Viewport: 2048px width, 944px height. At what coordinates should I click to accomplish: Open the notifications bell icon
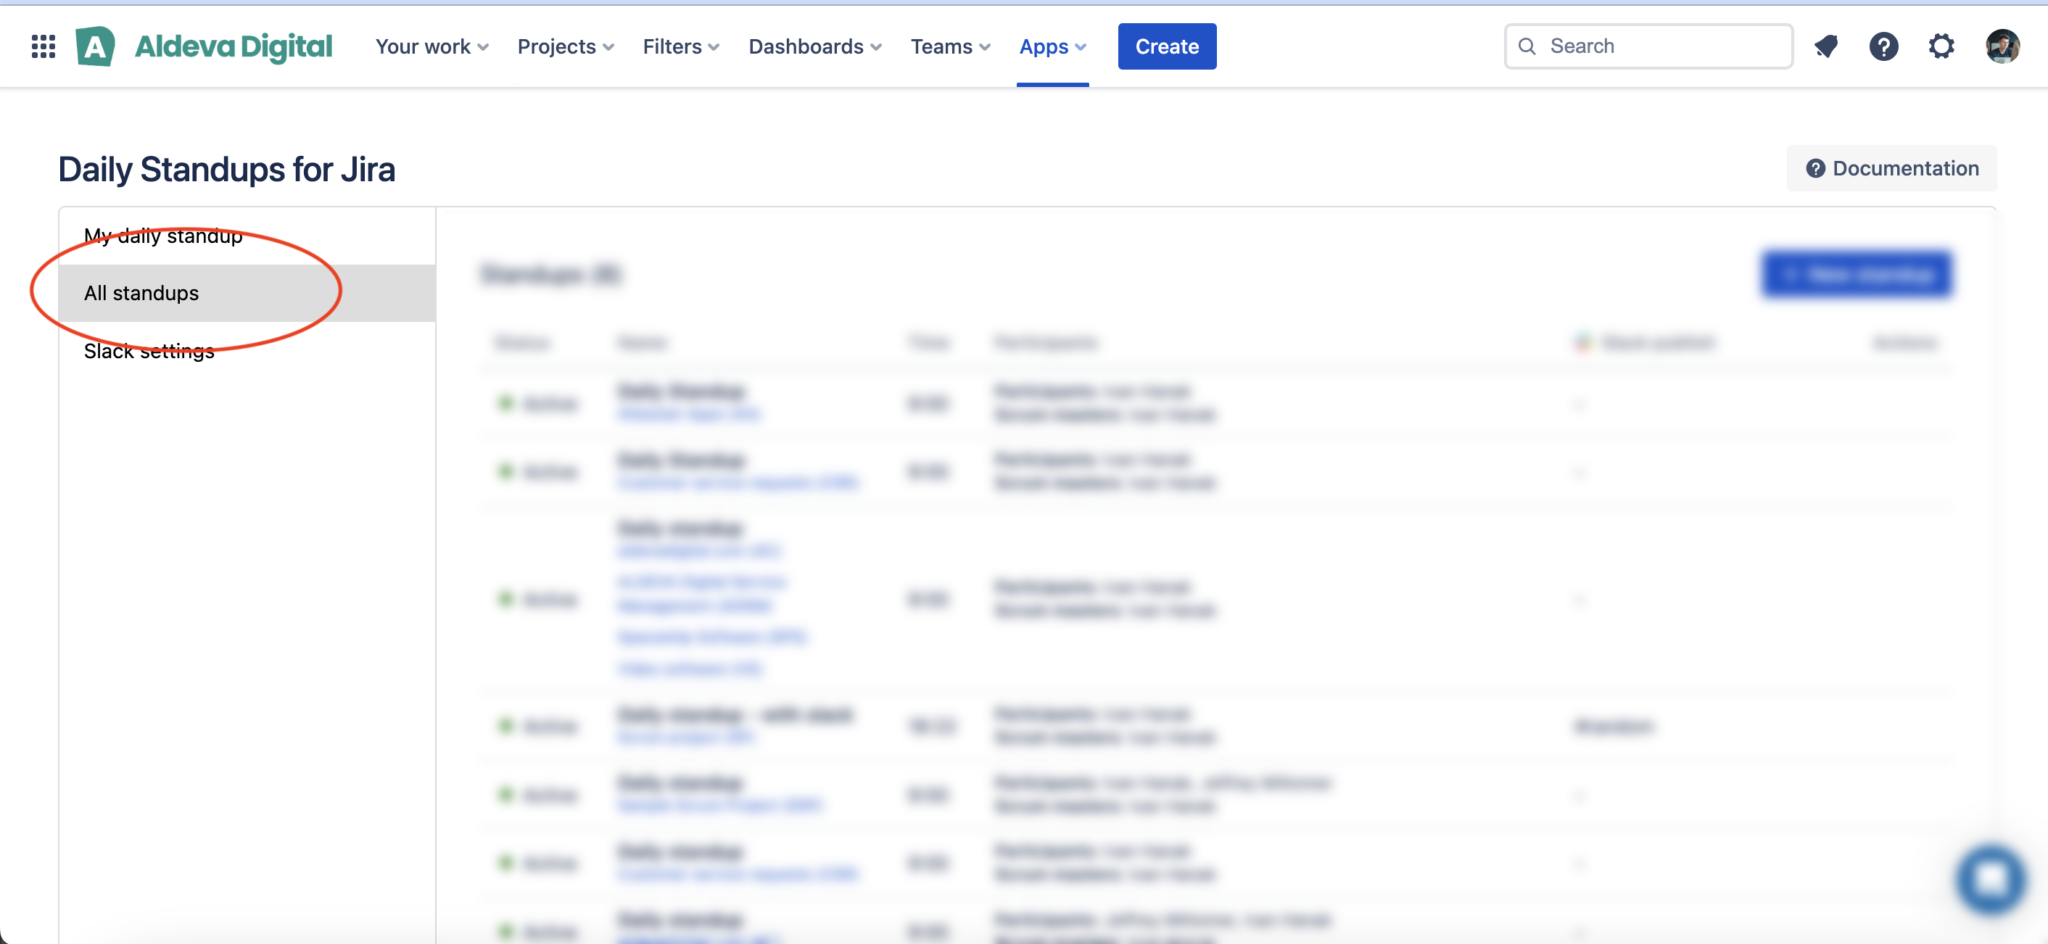tap(1826, 46)
